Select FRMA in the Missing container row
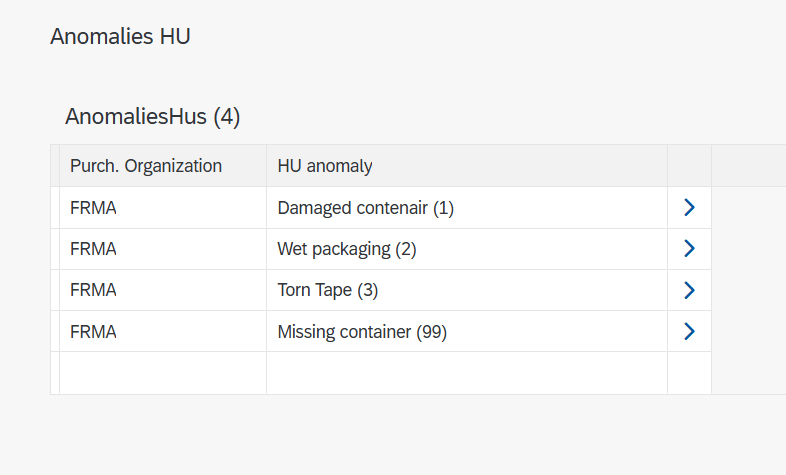Screen dimensions: 786x475 [x=93, y=331]
